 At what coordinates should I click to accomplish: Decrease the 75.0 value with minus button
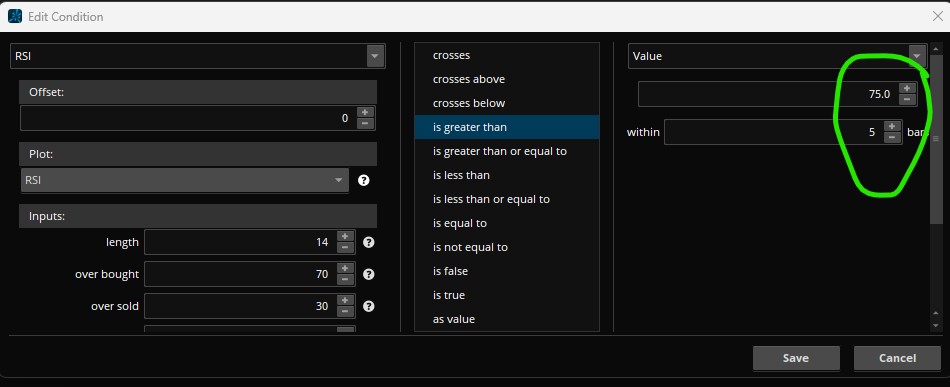907,99
